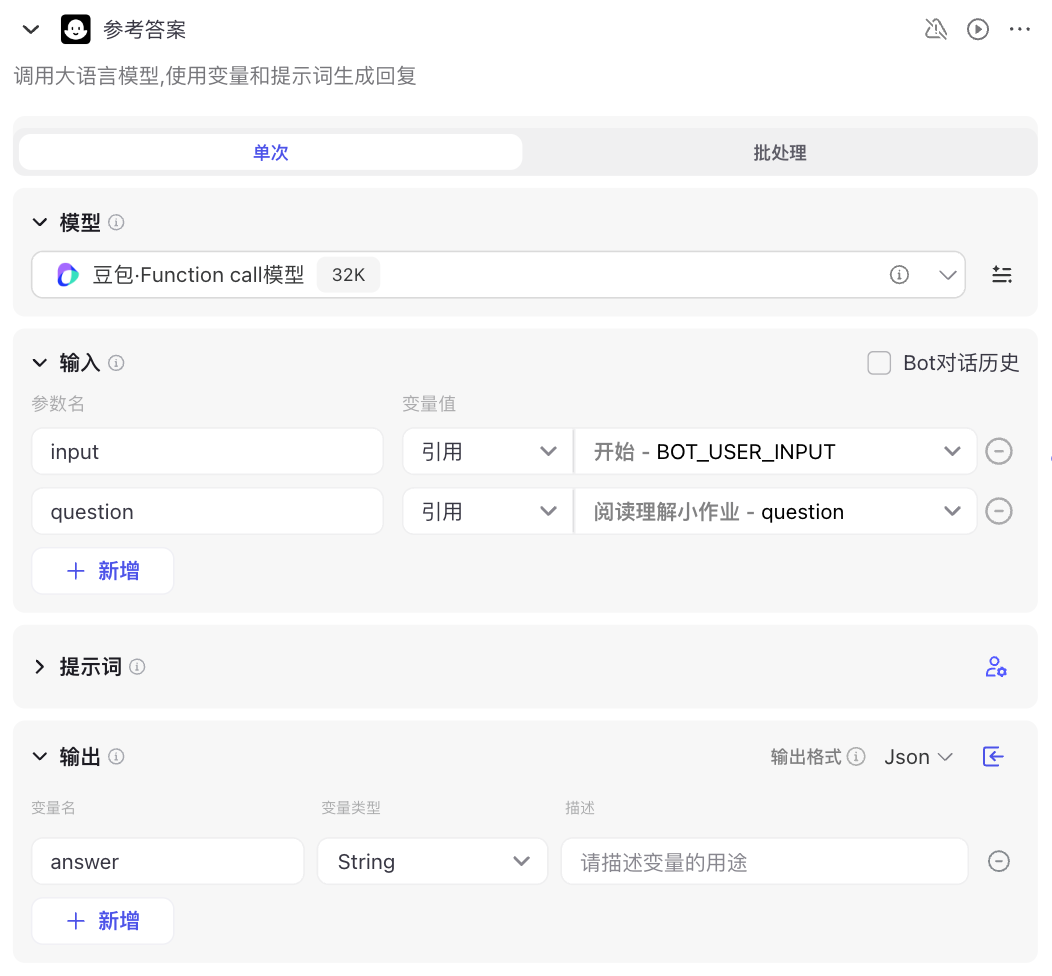
Task: Click 新增 button under output variables
Action: pos(103,921)
